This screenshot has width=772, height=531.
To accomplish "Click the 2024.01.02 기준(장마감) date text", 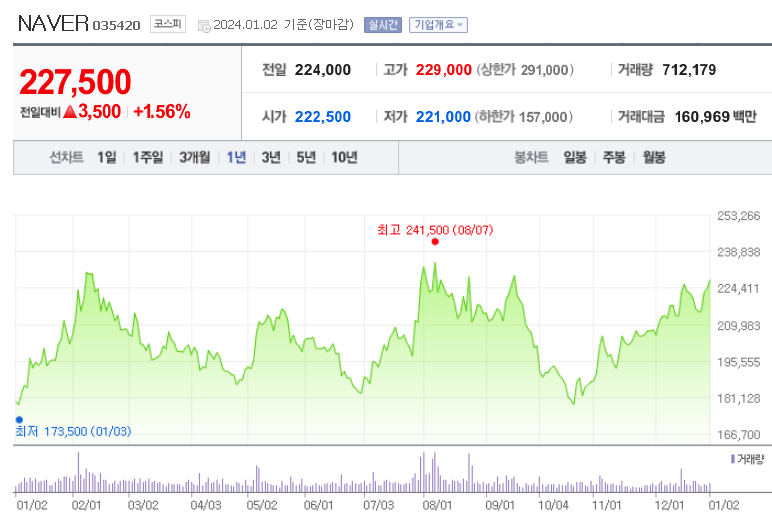I will tap(284, 25).
